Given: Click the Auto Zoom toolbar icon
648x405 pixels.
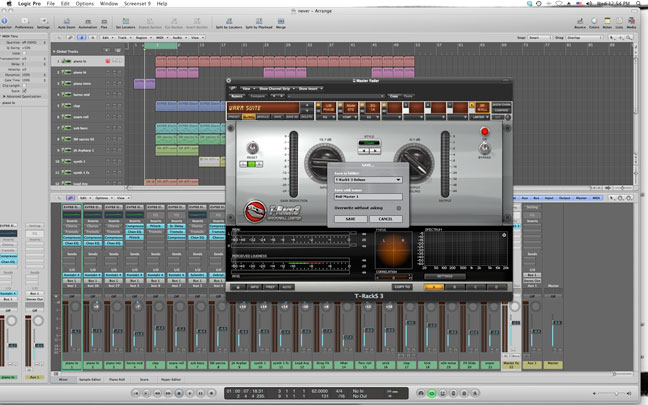Looking at the screenshot, I should [67, 22].
